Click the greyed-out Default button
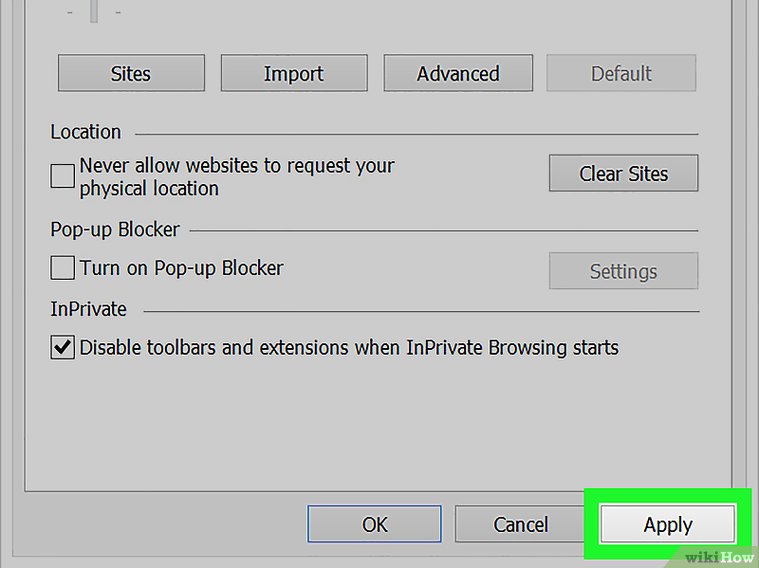Viewport: 759px width, 568px height. point(621,73)
